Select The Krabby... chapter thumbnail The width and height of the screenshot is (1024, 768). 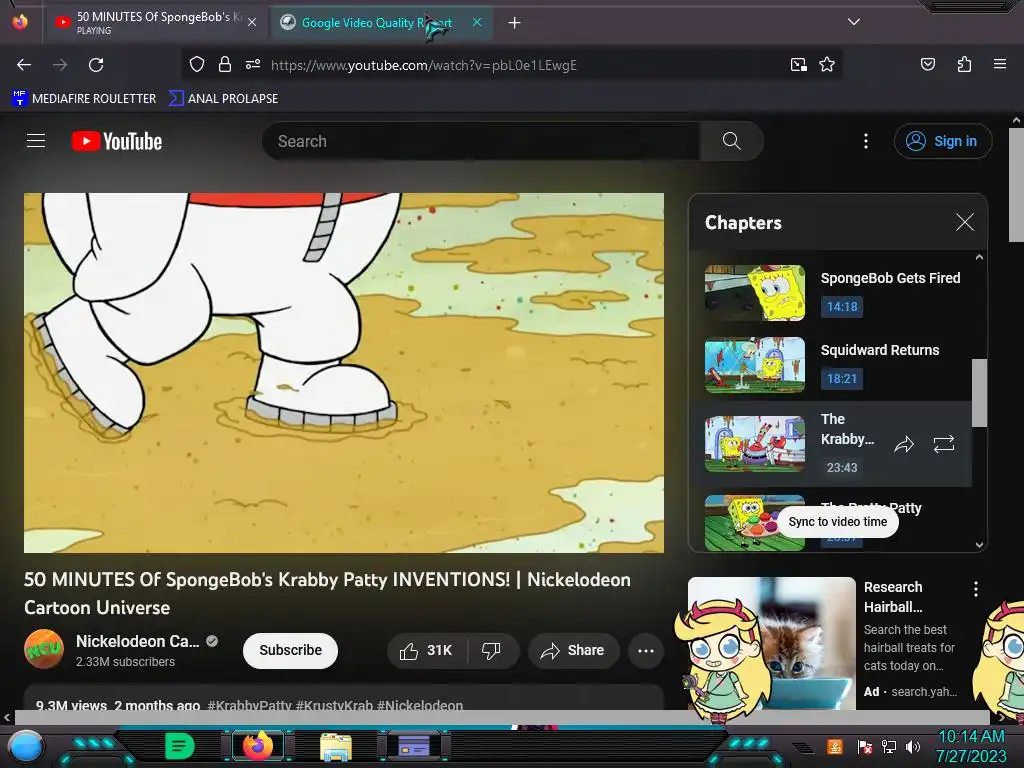pyautogui.click(x=754, y=444)
